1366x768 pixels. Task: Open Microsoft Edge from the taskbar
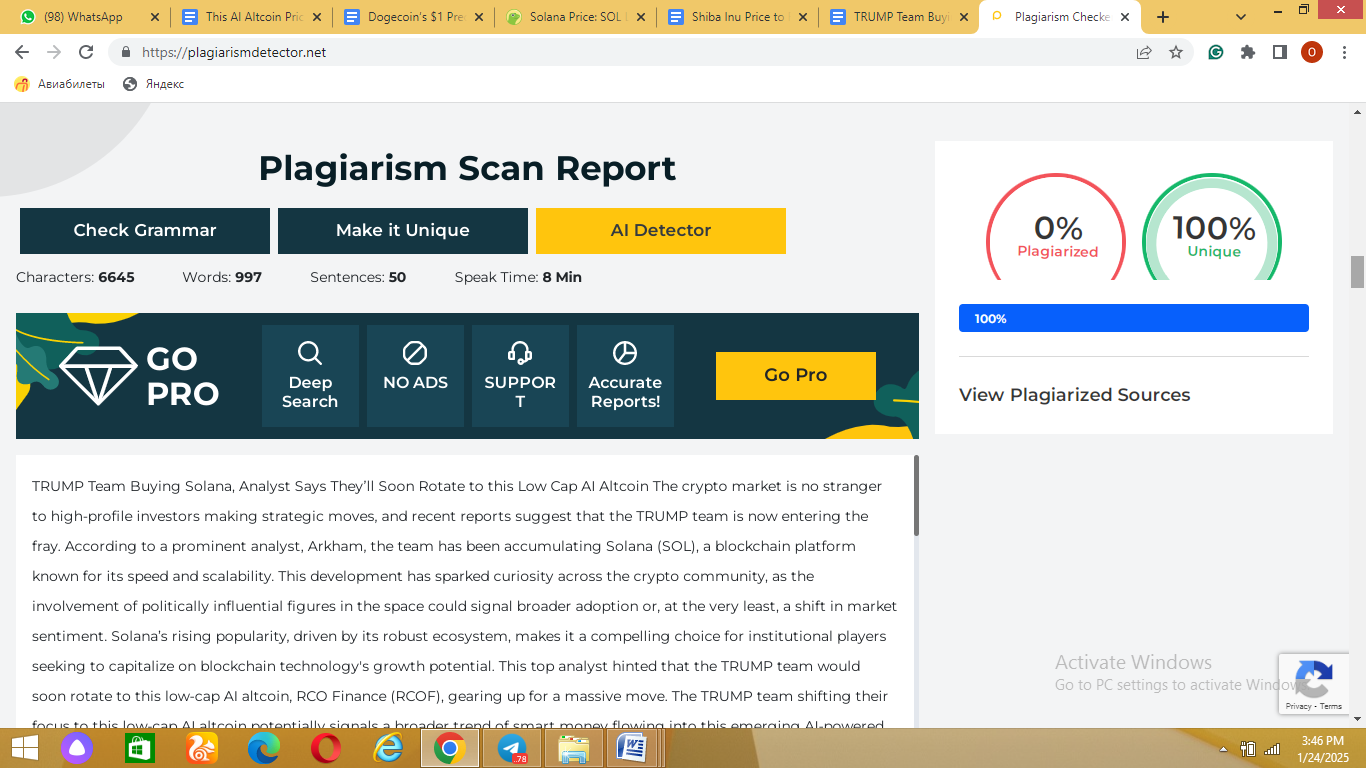263,748
